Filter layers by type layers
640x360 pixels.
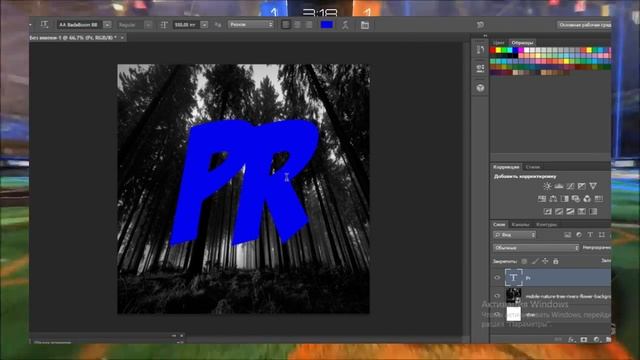(x=590, y=235)
